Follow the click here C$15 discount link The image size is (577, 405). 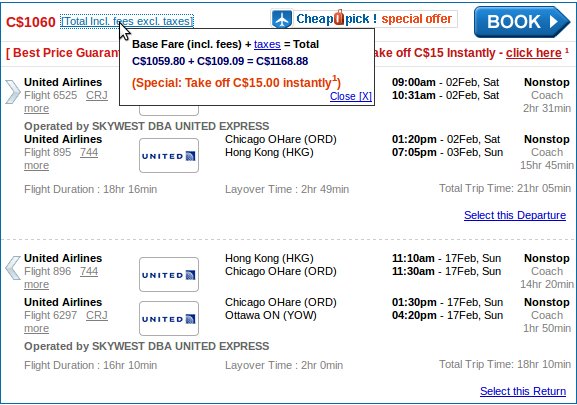534,53
